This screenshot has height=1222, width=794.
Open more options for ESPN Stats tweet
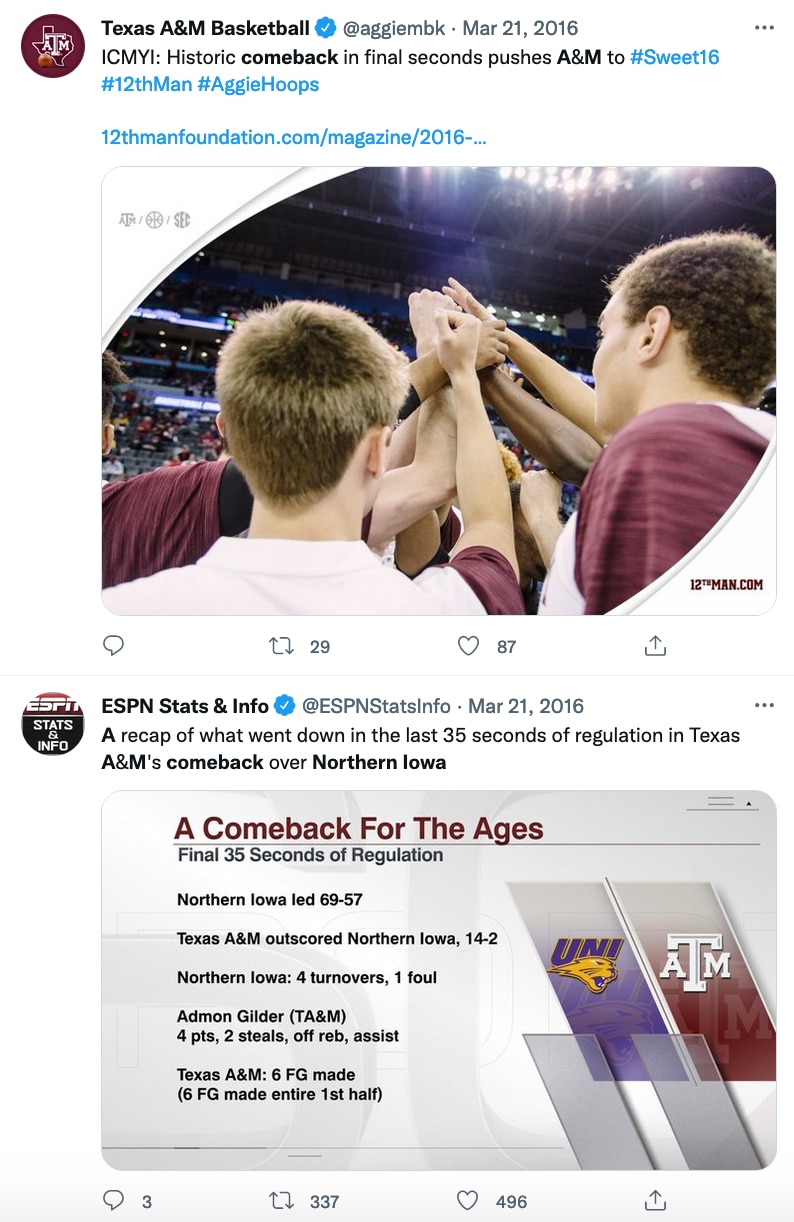[765, 706]
